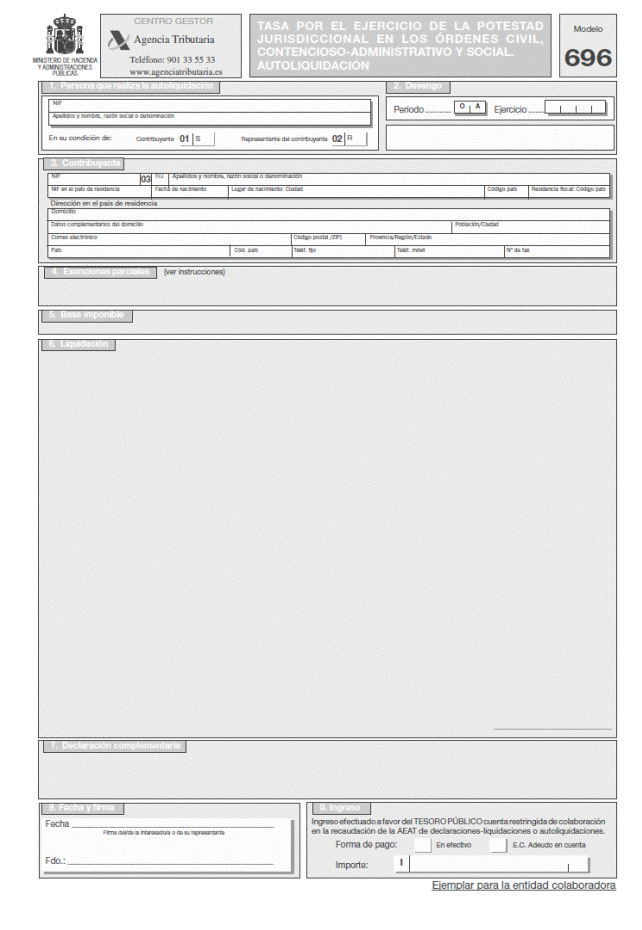Select the Código postal (ZIP) field

[328, 240]
